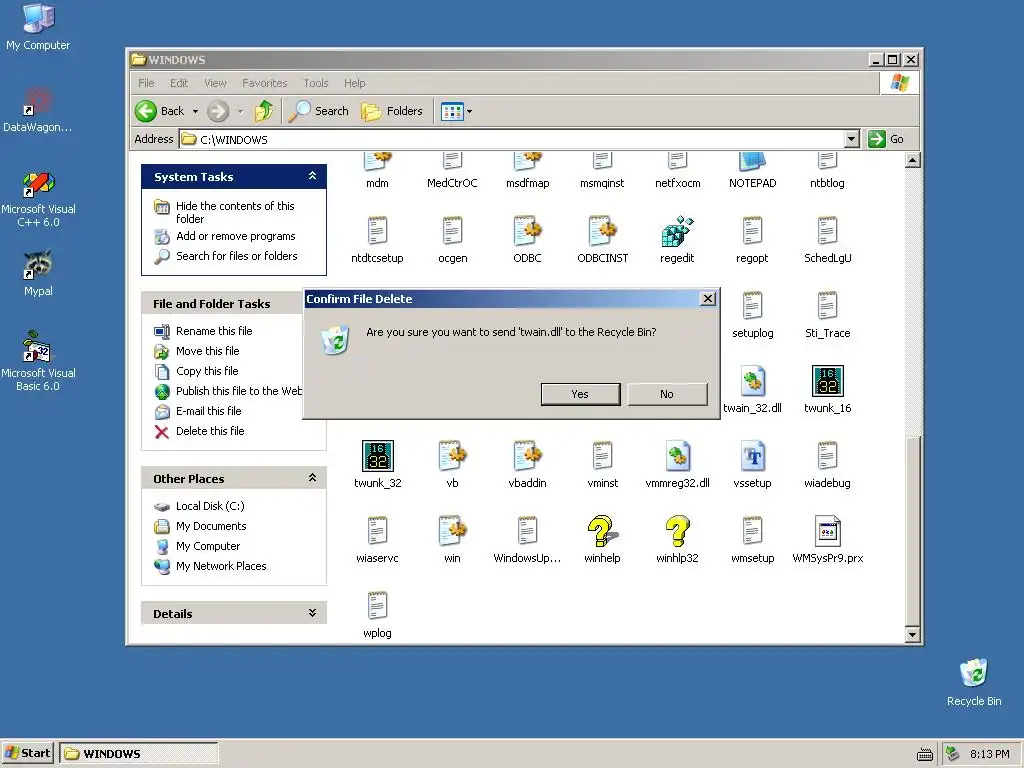Open the Forward history dropdown arrow
Image resolution: width=1024 pixels, height=768 pixels.
point(240,112)
